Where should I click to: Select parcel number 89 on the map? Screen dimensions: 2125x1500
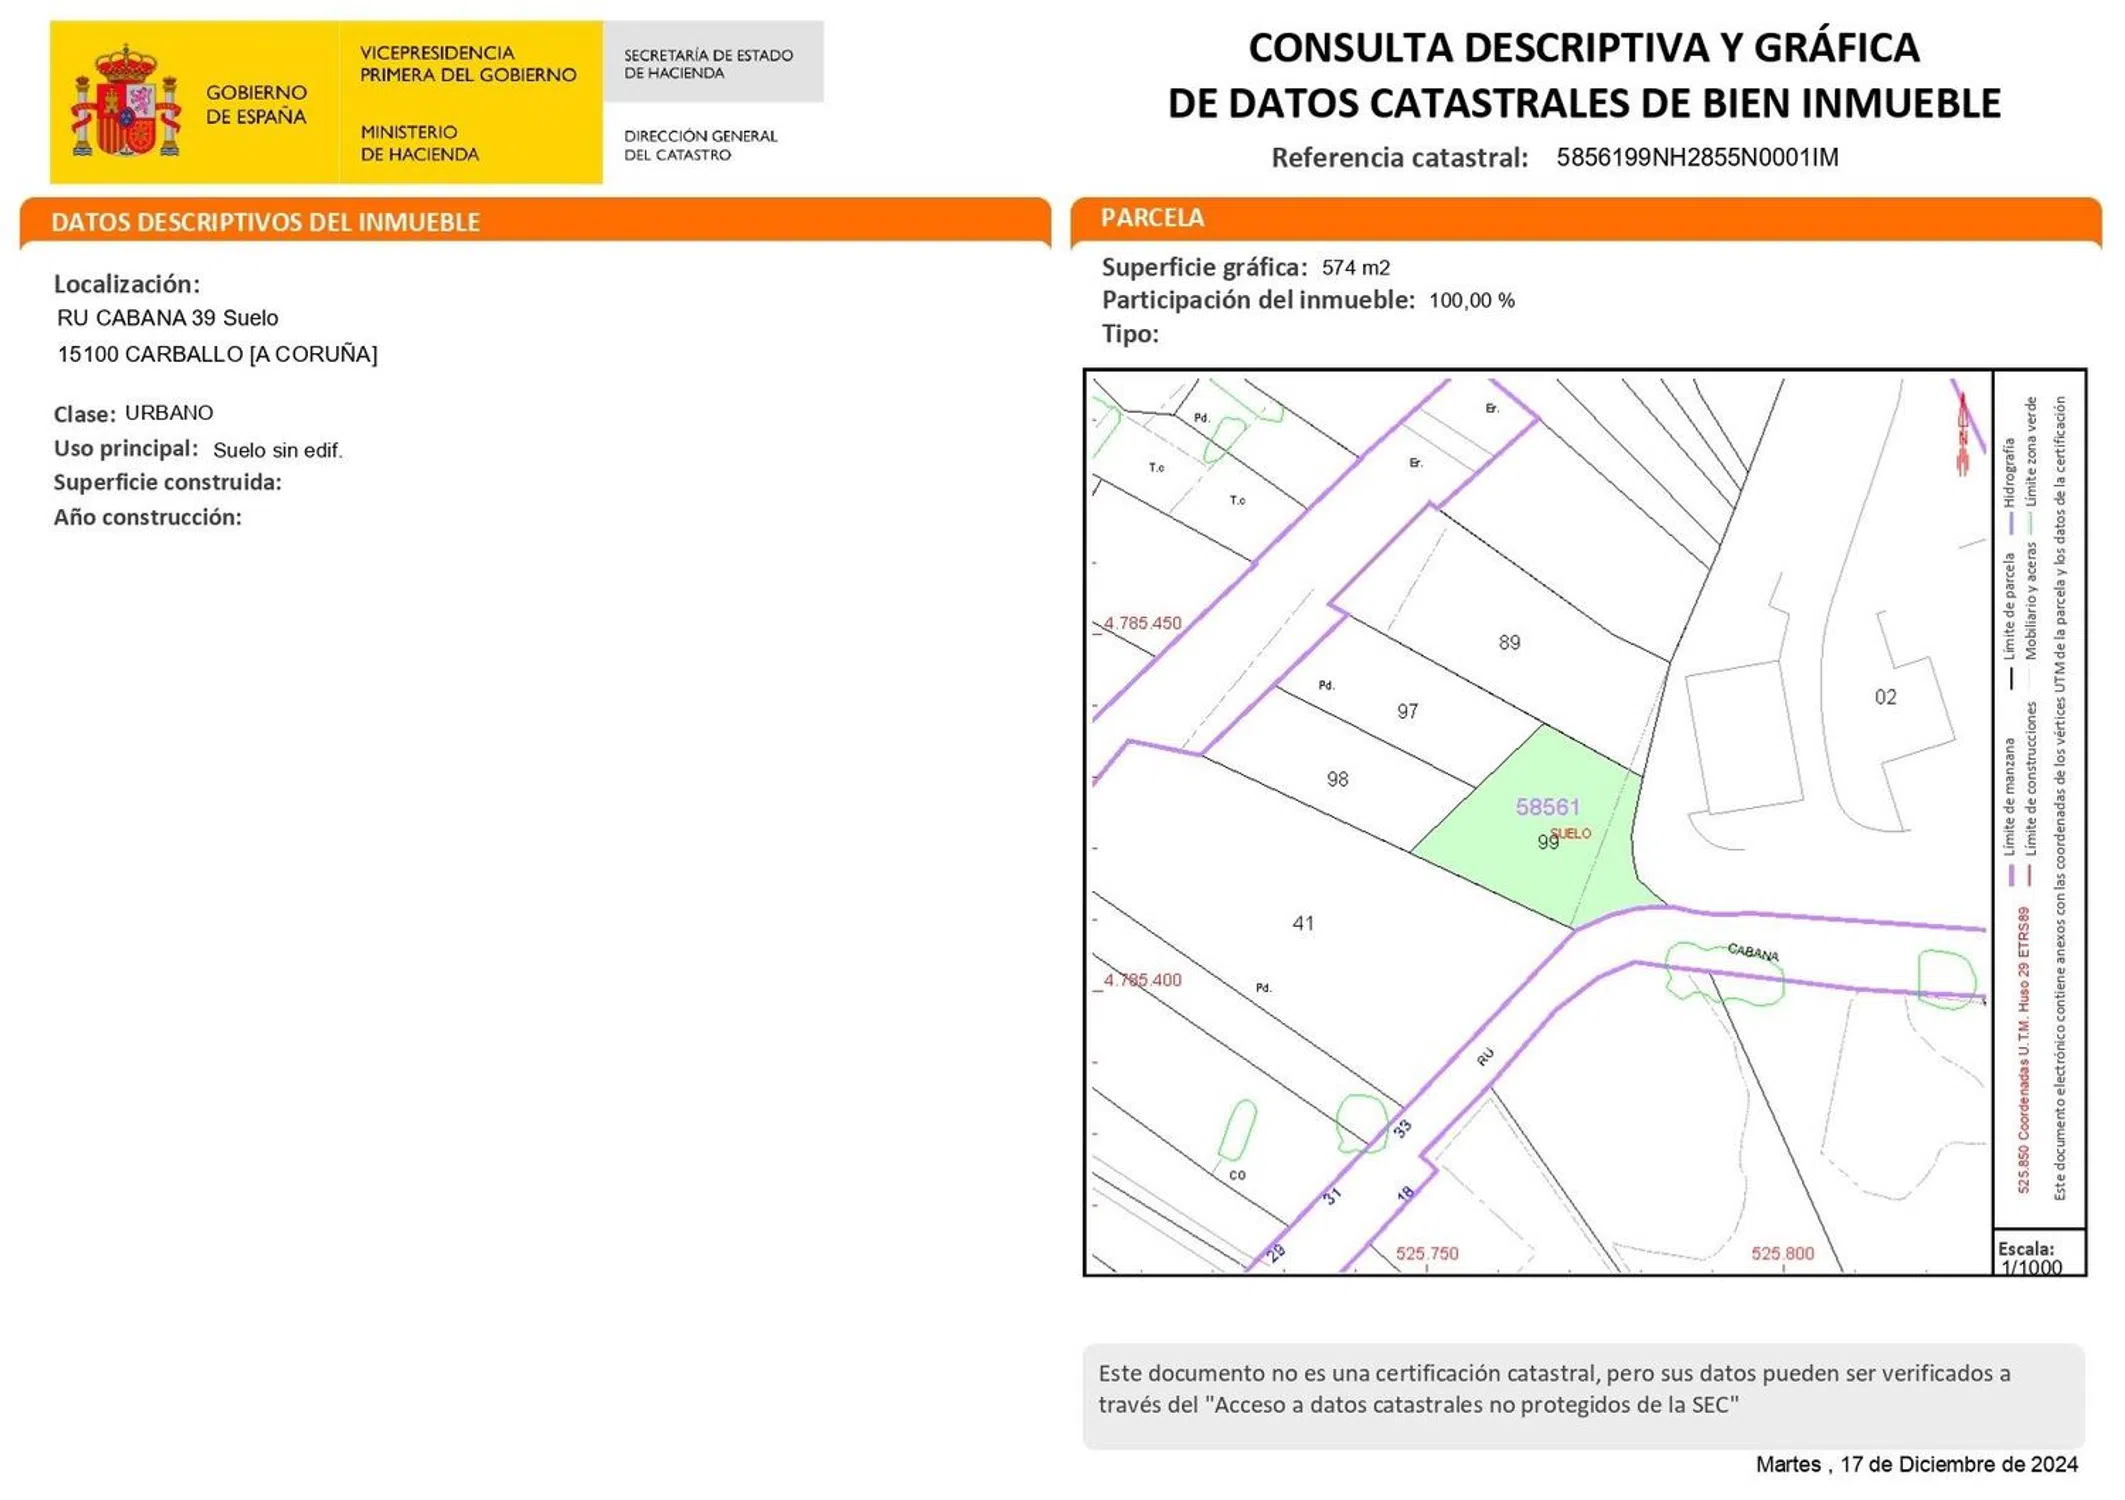[x=1509, y=643]
